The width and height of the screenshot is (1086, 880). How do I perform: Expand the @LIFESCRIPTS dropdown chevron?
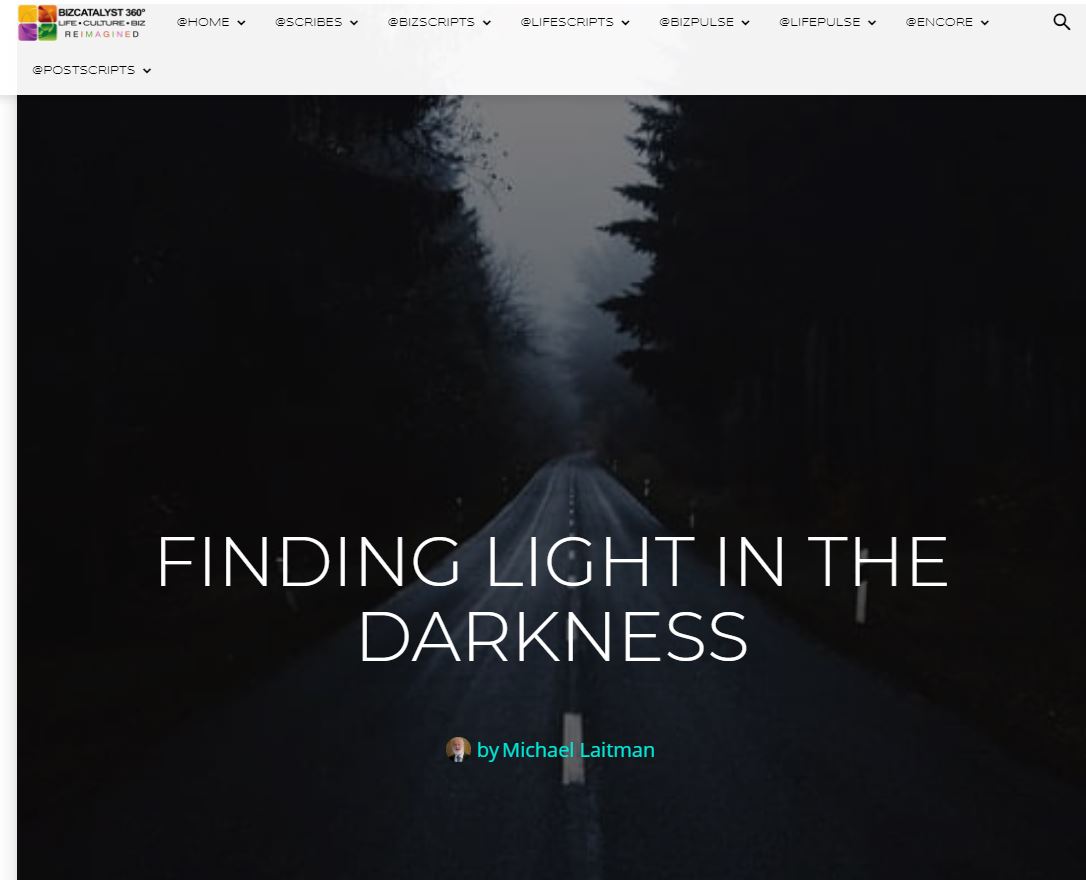click(625, 23)
